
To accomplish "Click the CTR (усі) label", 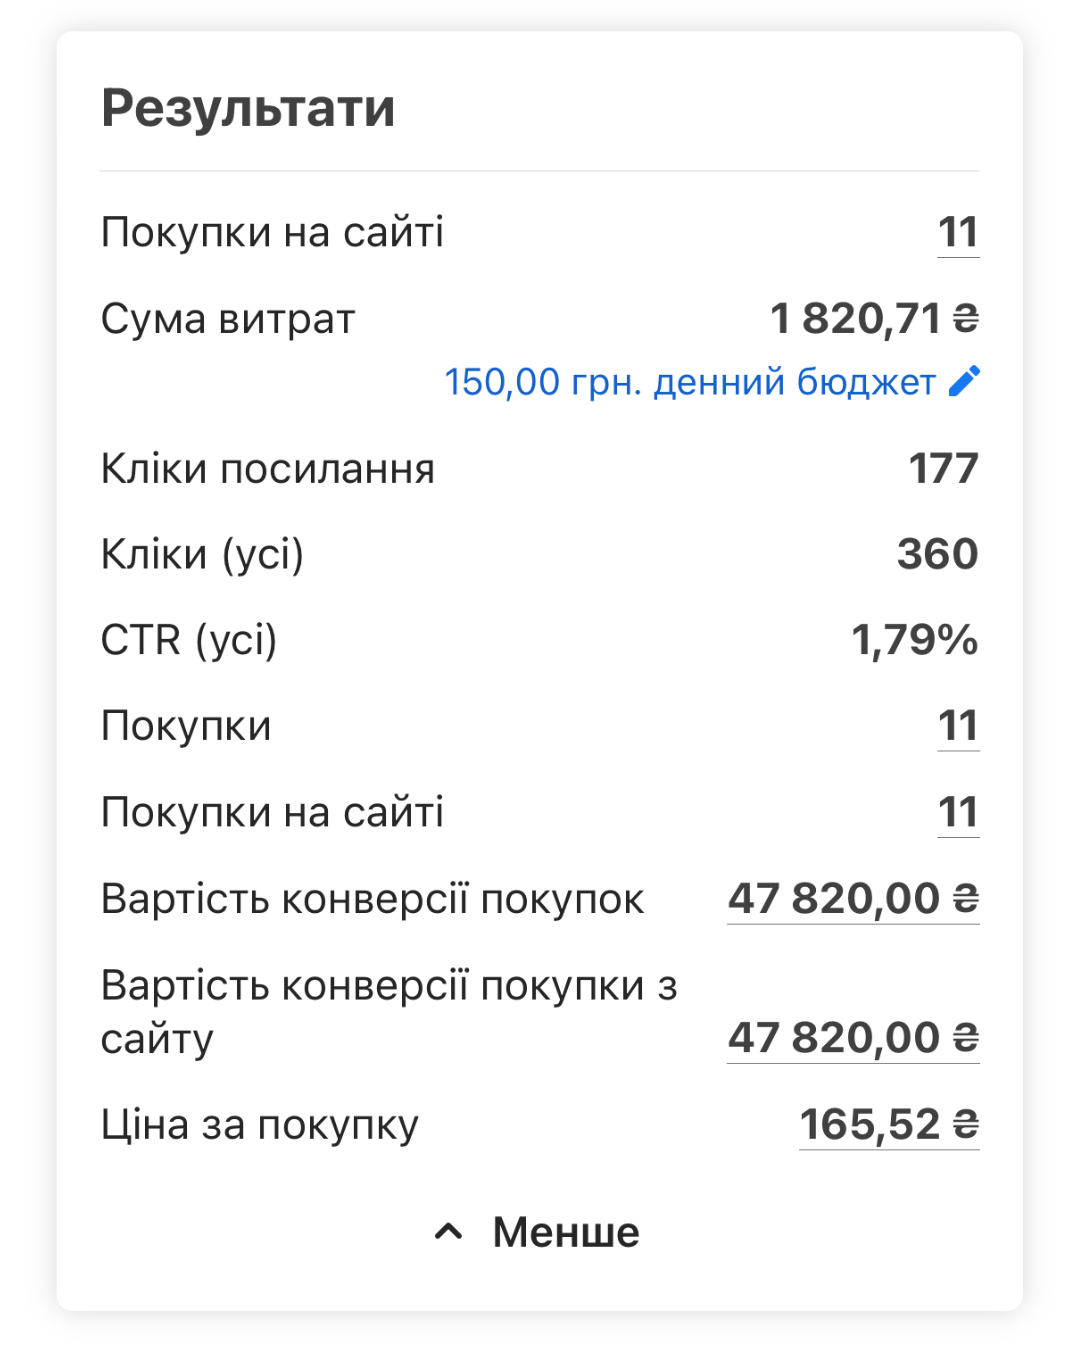I will click(x=189, y=641).
